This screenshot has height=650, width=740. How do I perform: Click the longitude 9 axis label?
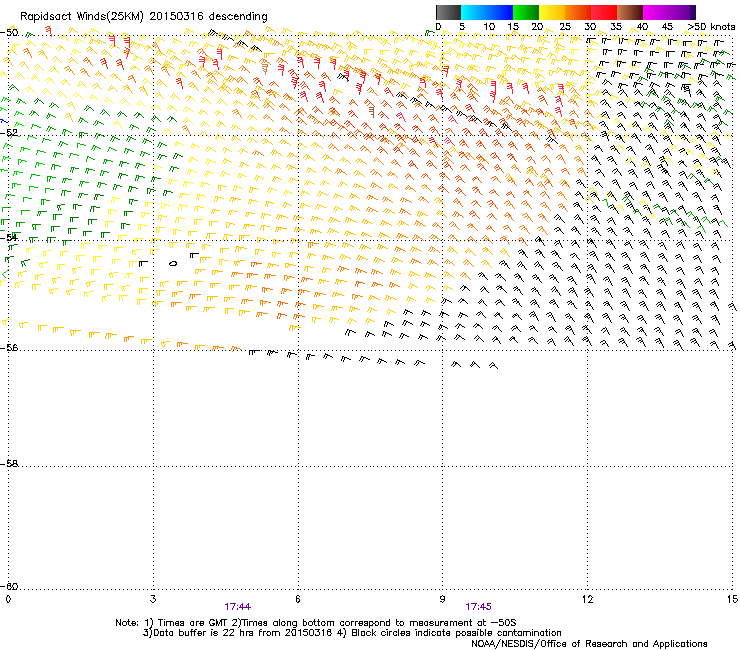pyautogui.click(x=442, y=599)
